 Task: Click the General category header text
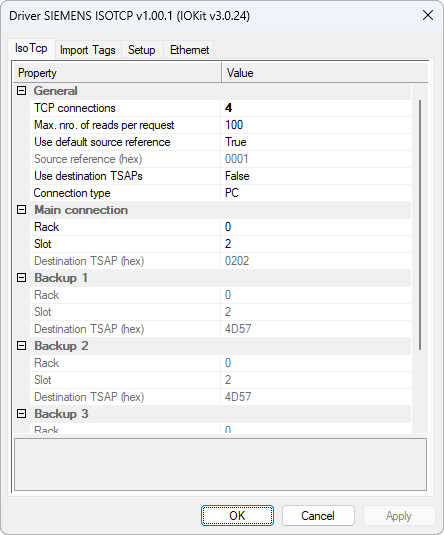pyautogui.click(x=55, y=91)
